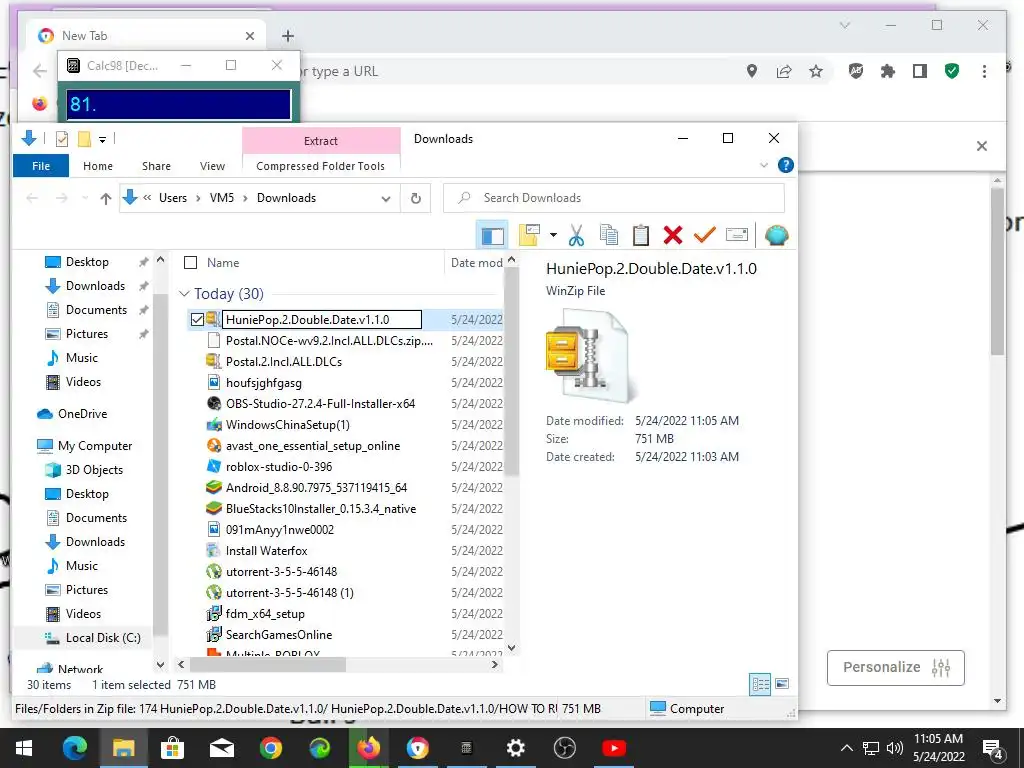Image resolution: width=1024 pixels, height=768 pixels.
Task: Toggle the navigation pane toolbar icon
Action: [x=493, y=235]
